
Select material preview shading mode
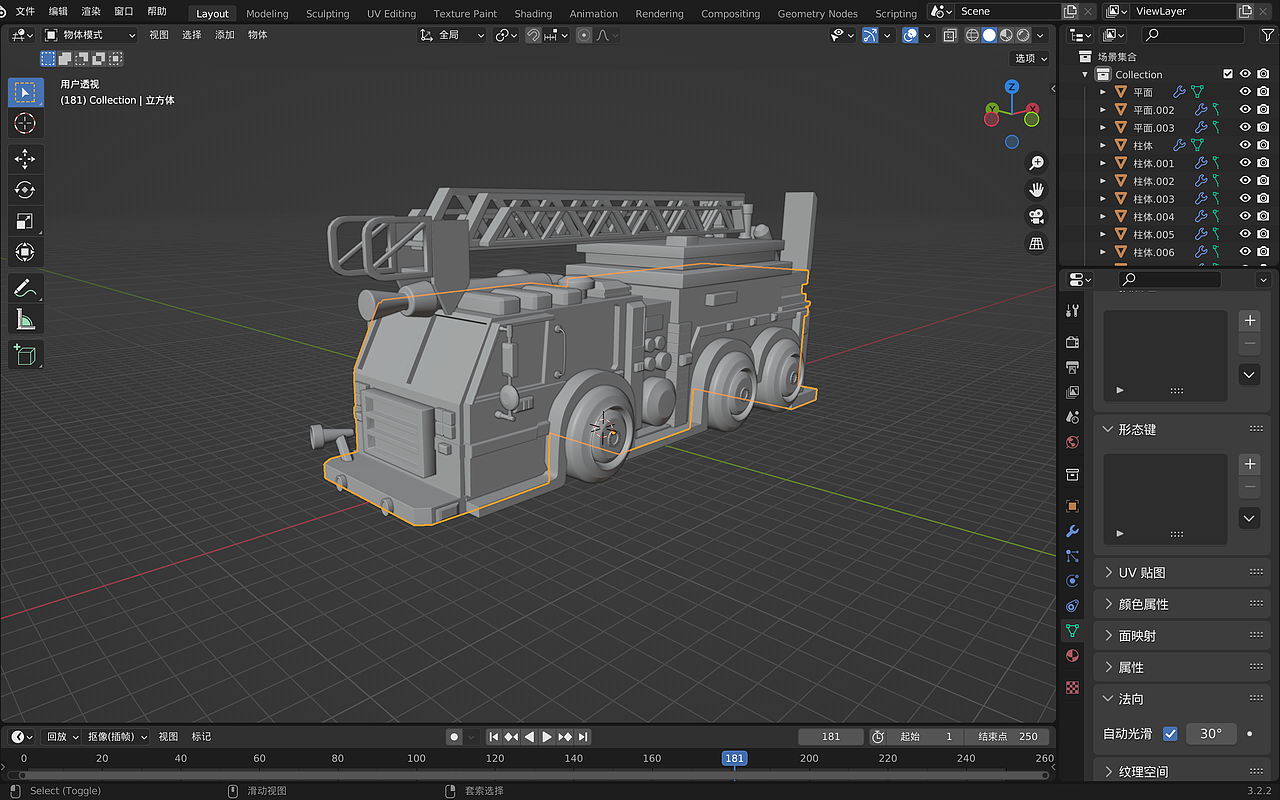point(1006,35)
